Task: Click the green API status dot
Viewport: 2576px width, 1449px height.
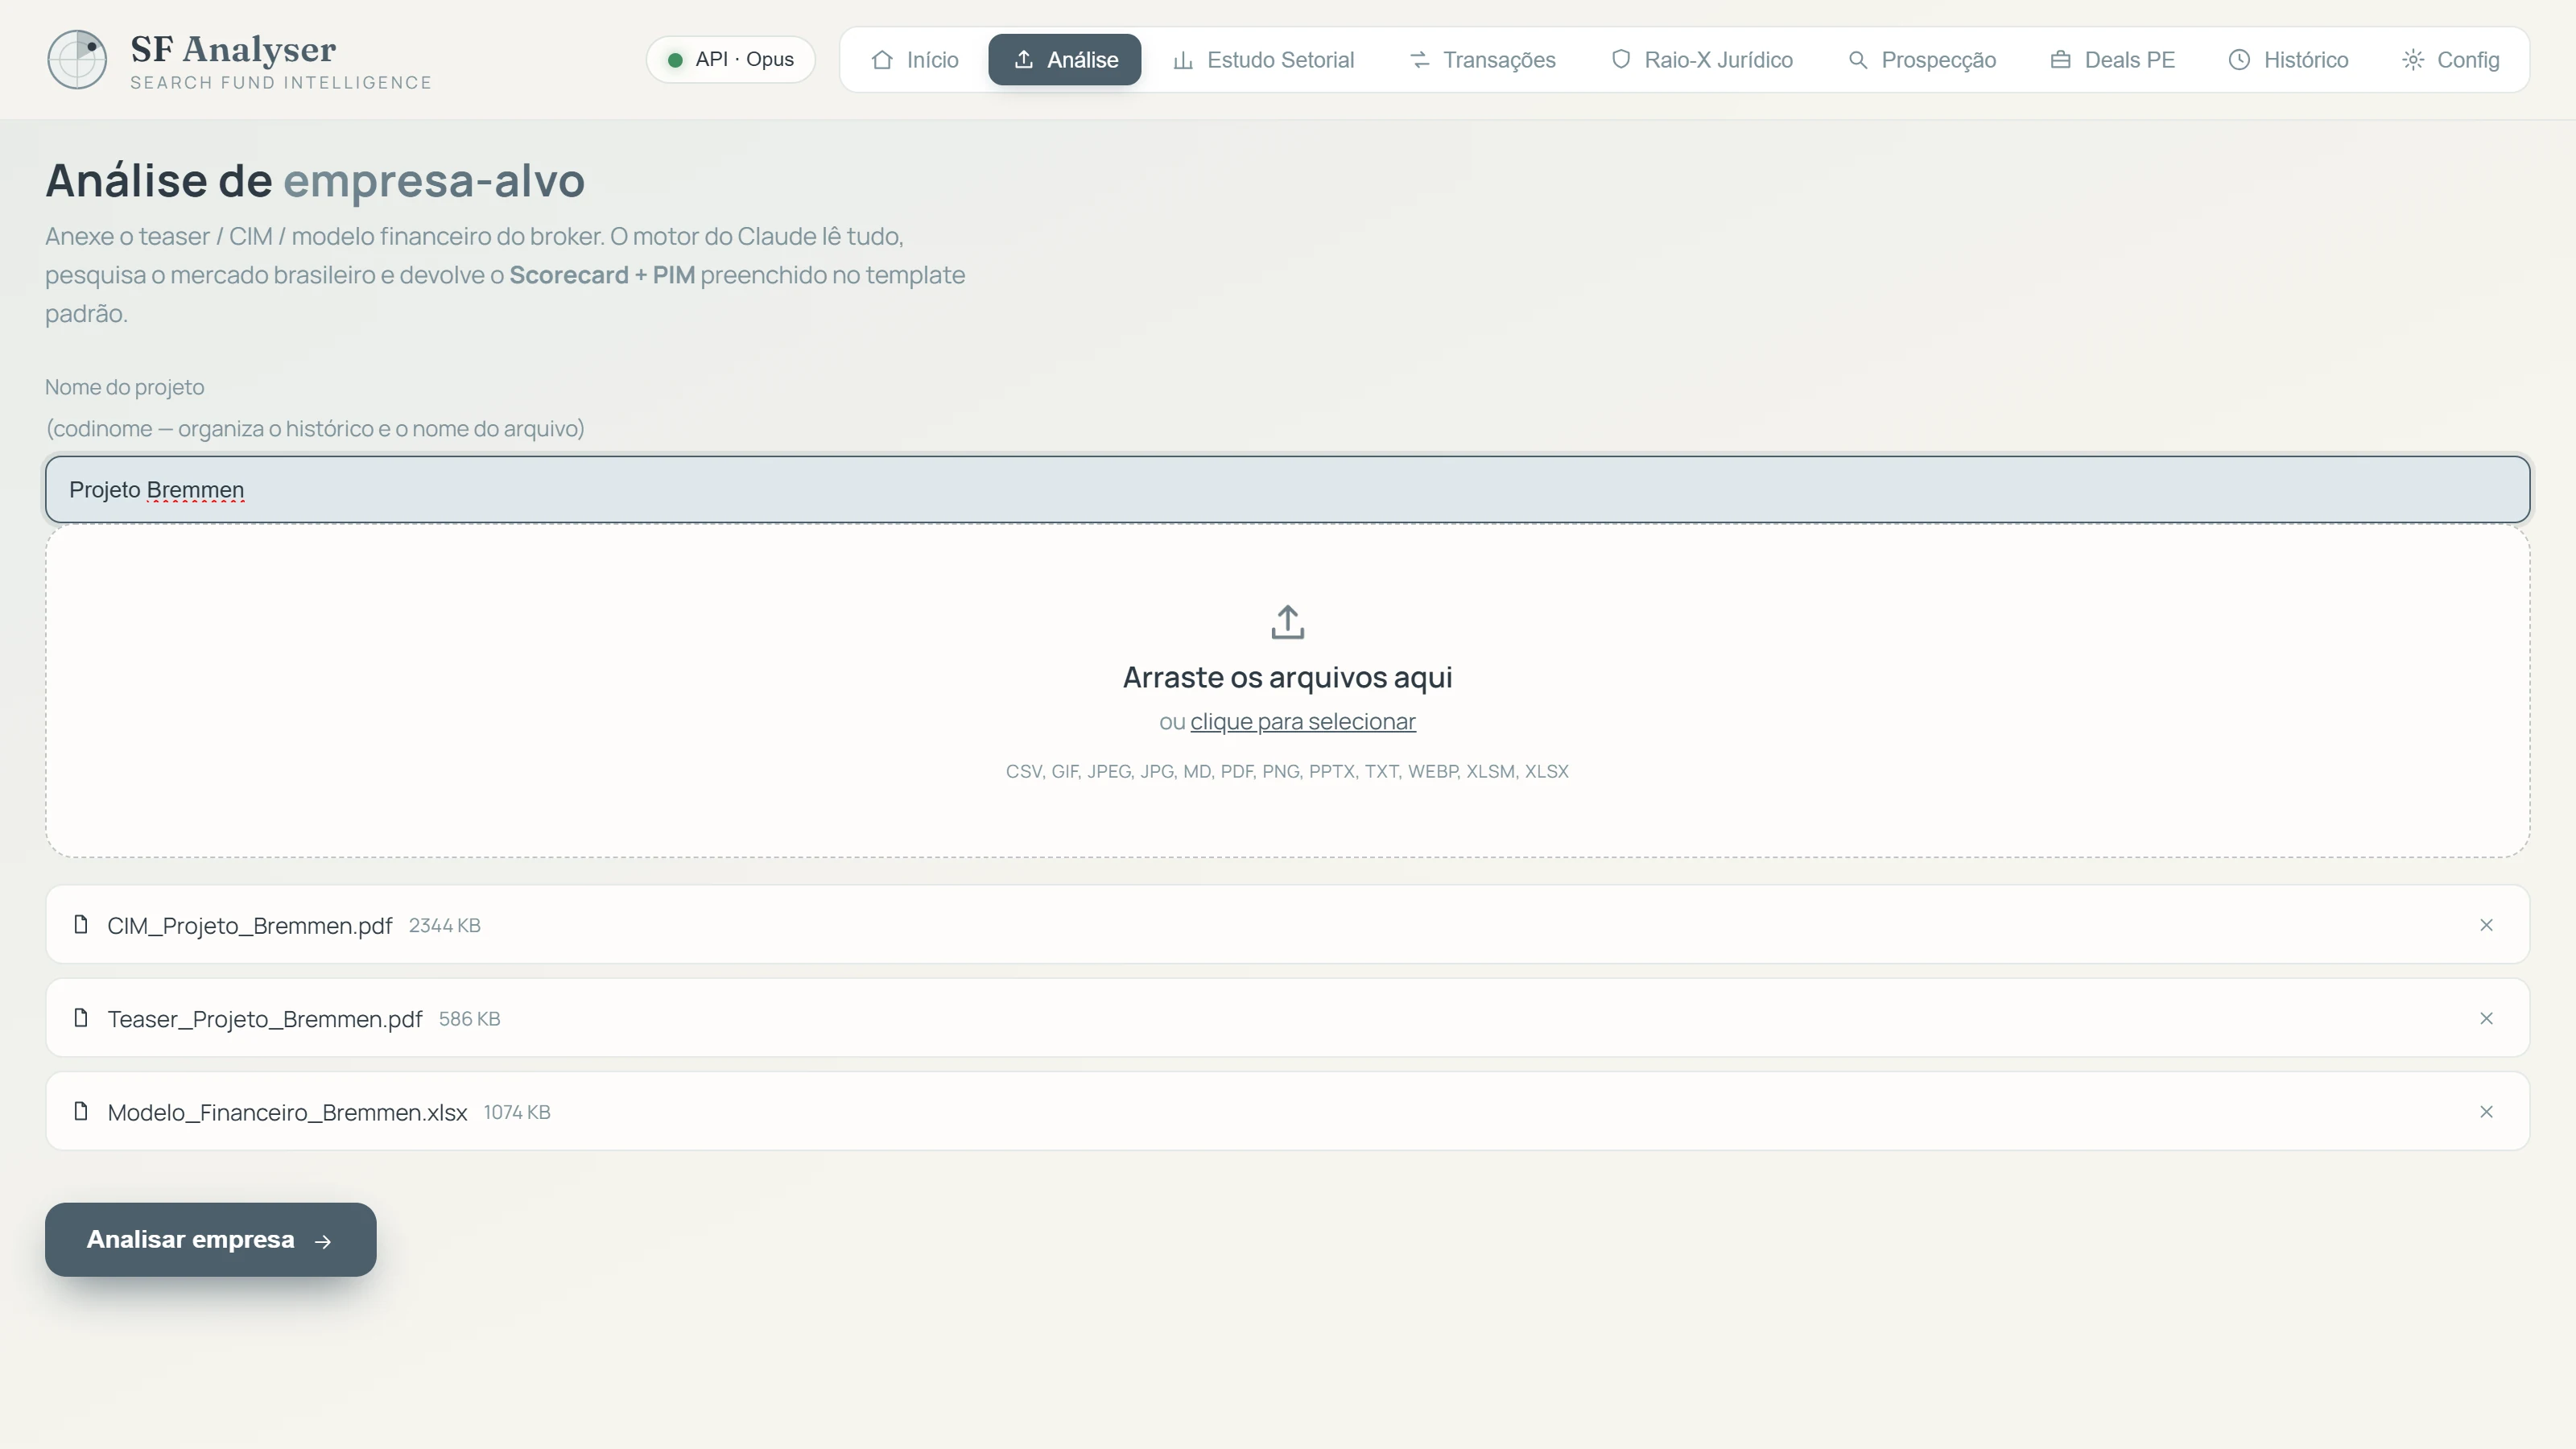Action: tap(675, 60)
